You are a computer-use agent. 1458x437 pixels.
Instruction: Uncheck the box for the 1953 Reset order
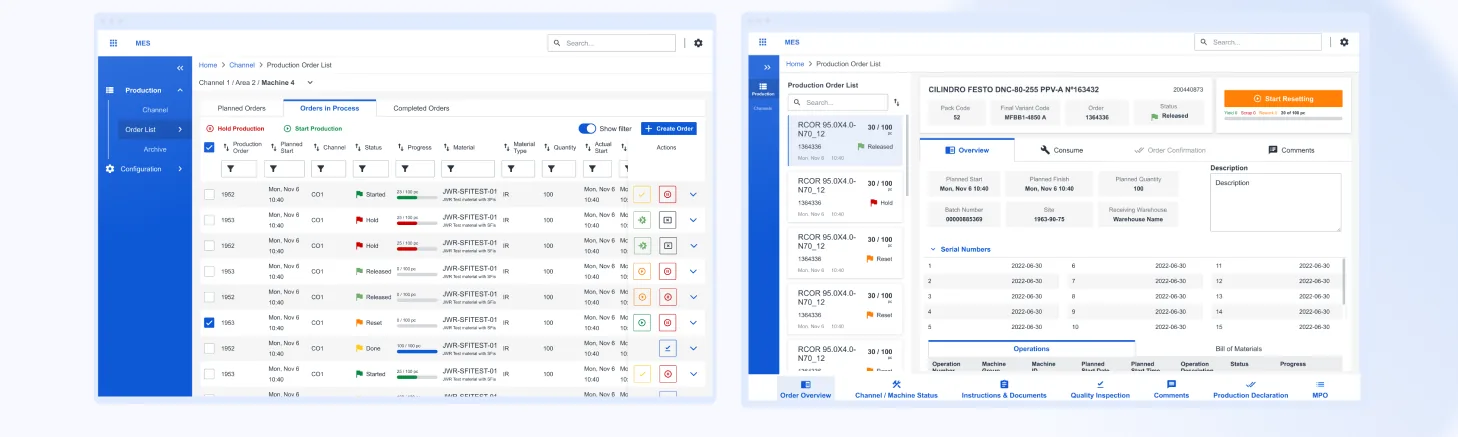tap(209, 323)
